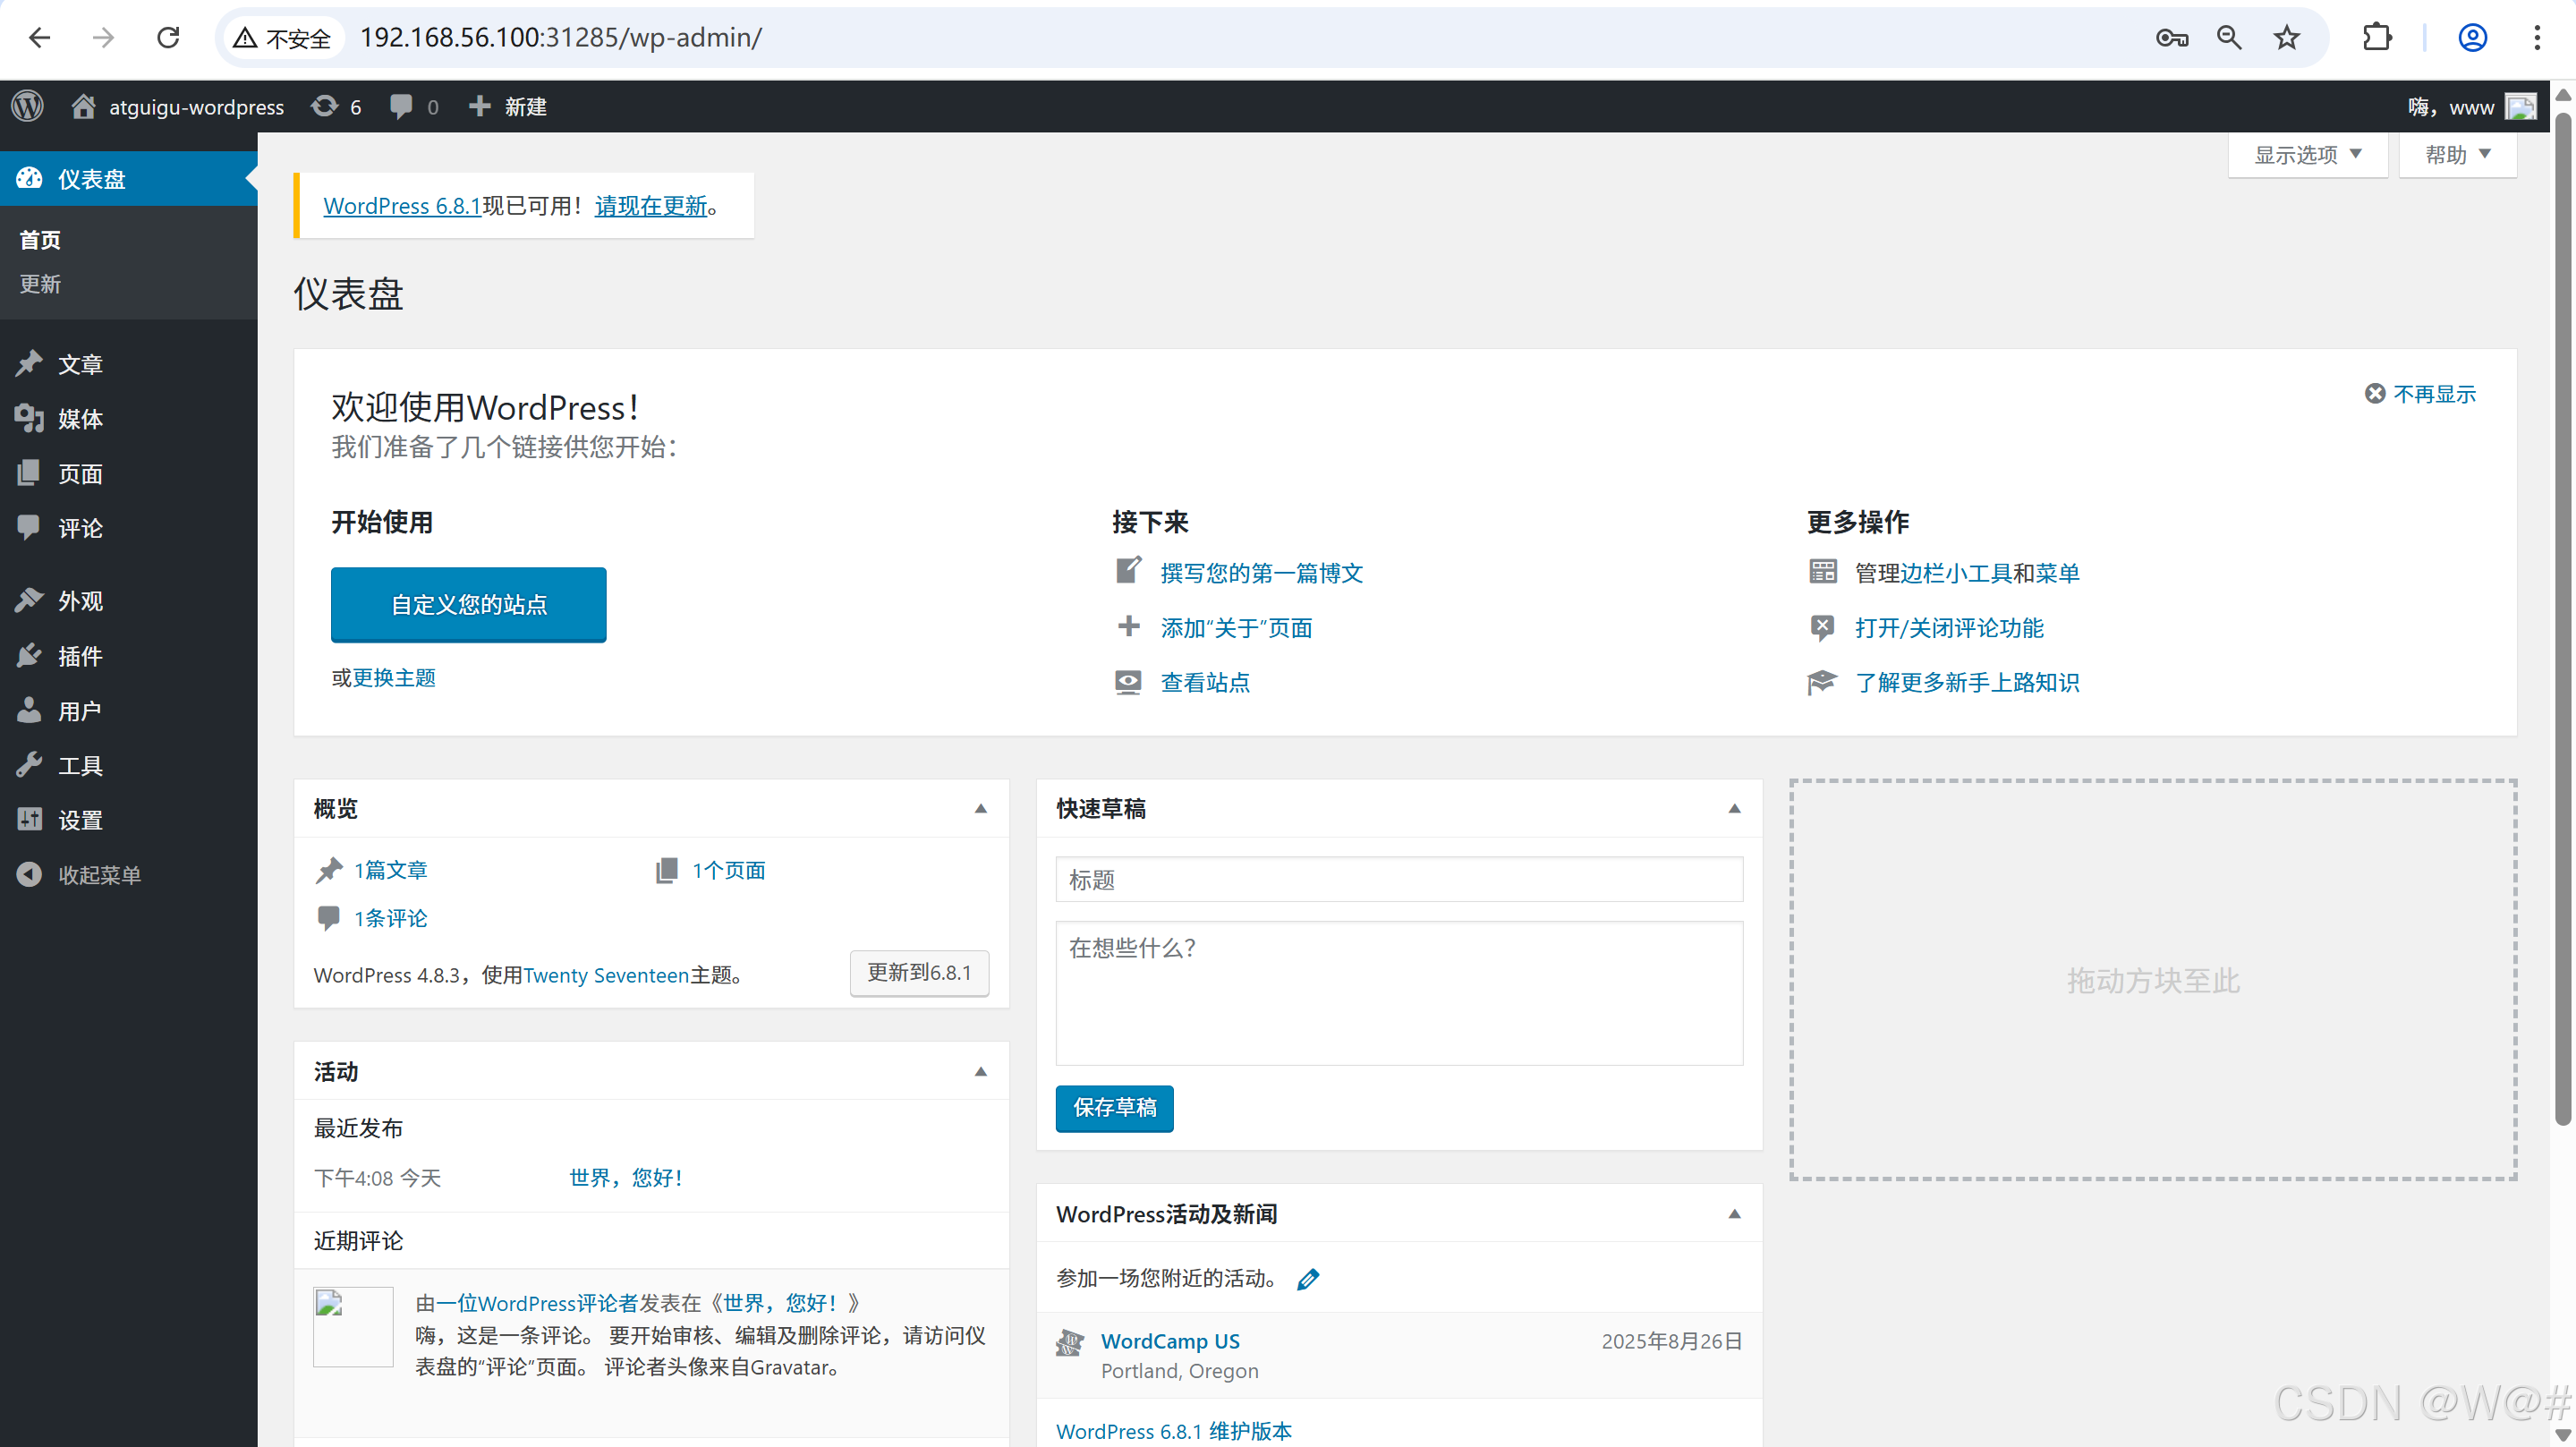Click the 更新到6.8.1 button
Screen dimensions: 2576x1447
pos(919,972)
